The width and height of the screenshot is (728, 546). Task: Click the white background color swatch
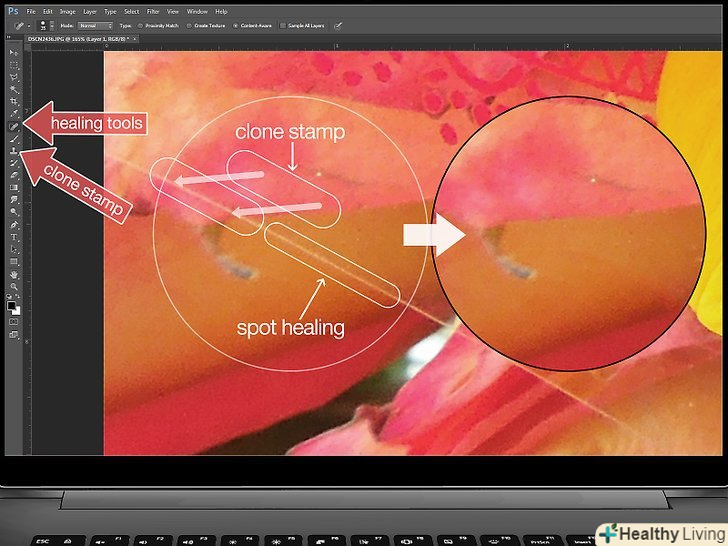(17, 311)
